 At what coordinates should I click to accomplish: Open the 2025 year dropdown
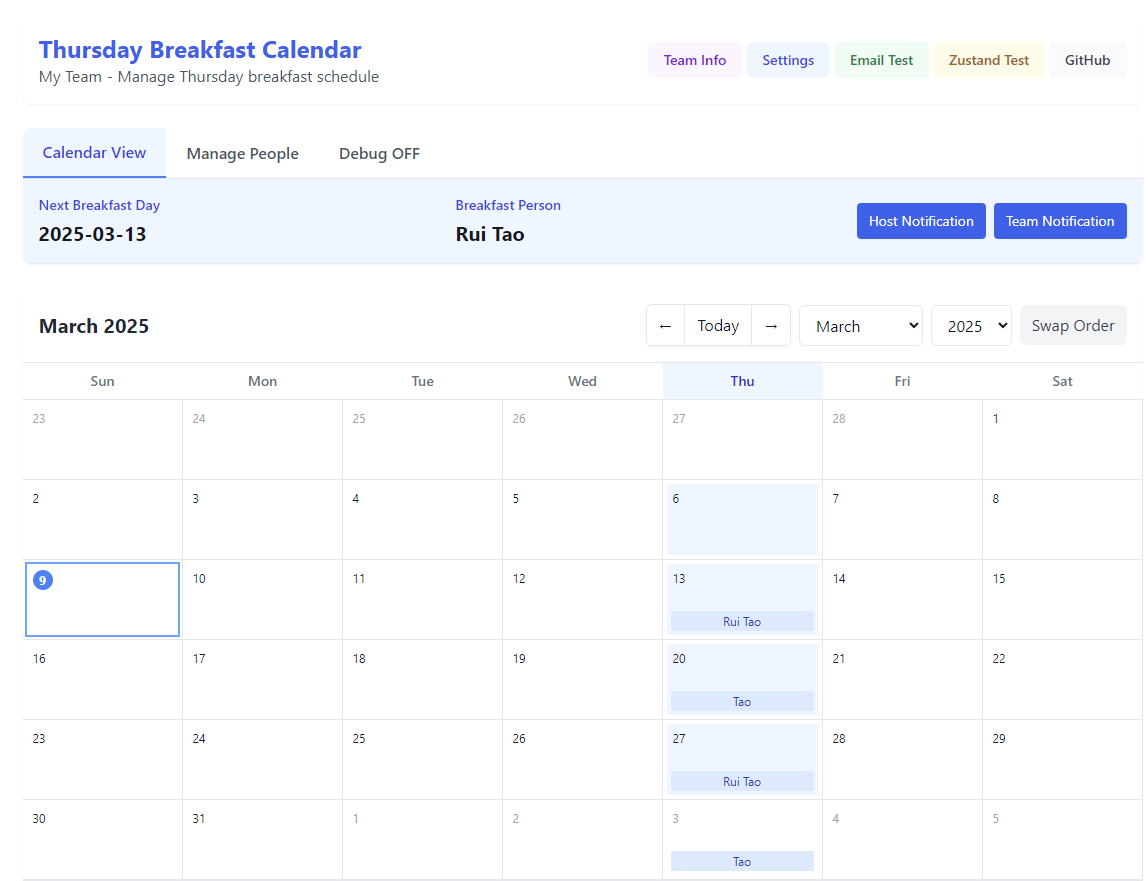(970, 326)
